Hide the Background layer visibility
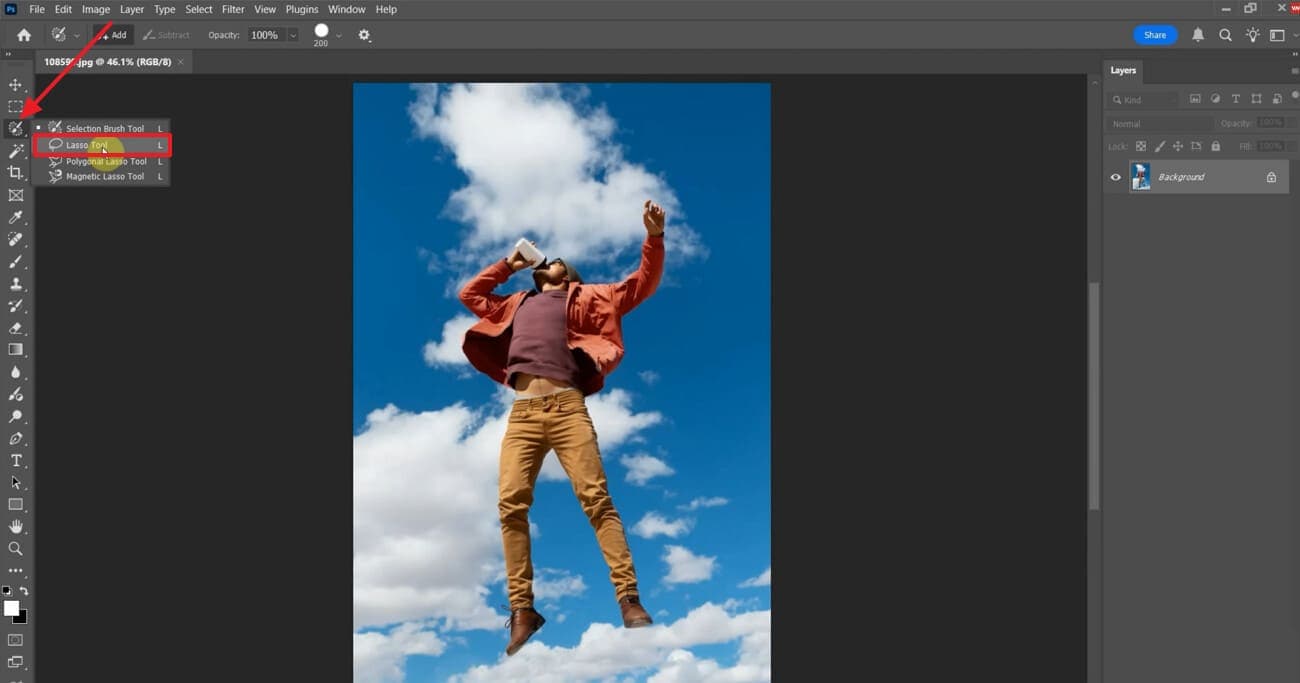 pos(1114,177)
